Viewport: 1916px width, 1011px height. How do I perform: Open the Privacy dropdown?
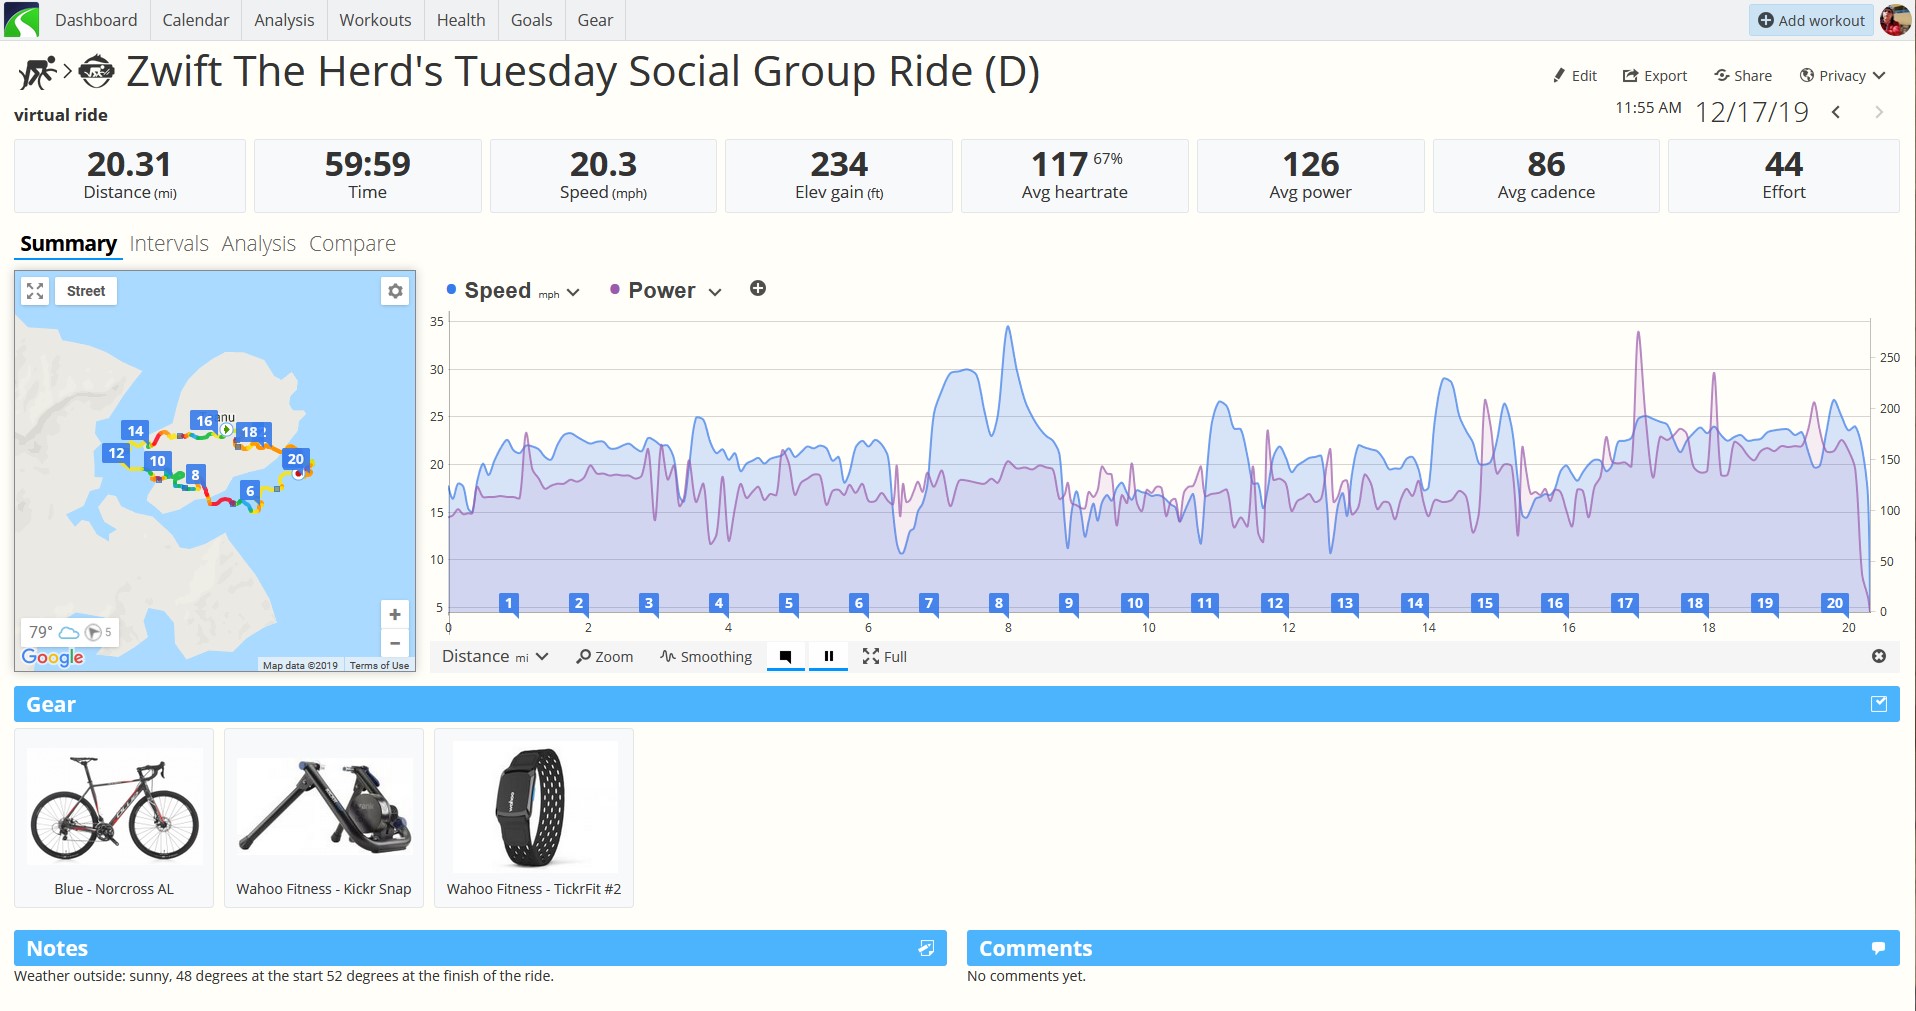pyautogui.click(x=1842, y=76)
